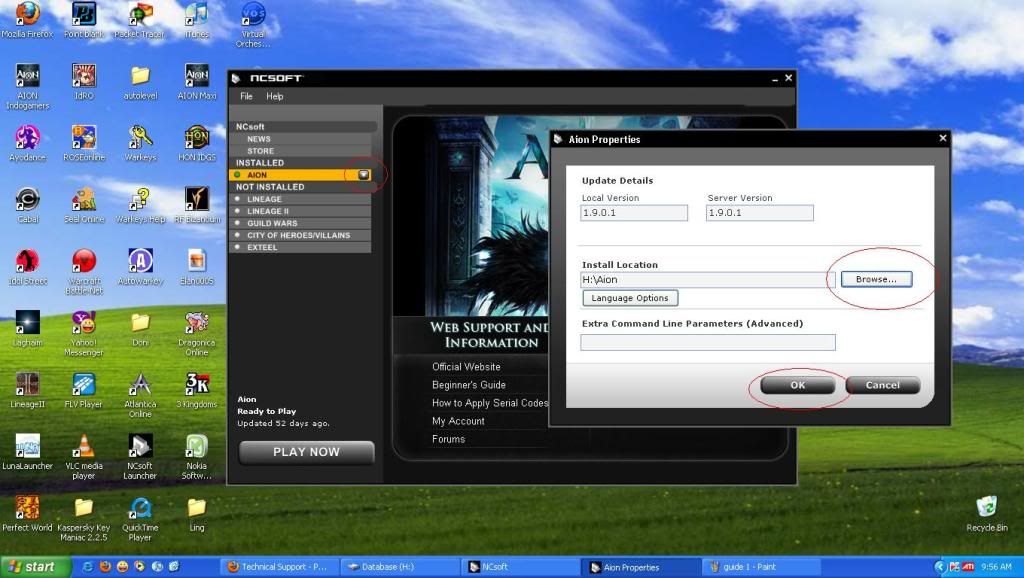Screen dimensions: 1024x578
Task: Click Browse button for install location
Action: click(x=876, y=279)
